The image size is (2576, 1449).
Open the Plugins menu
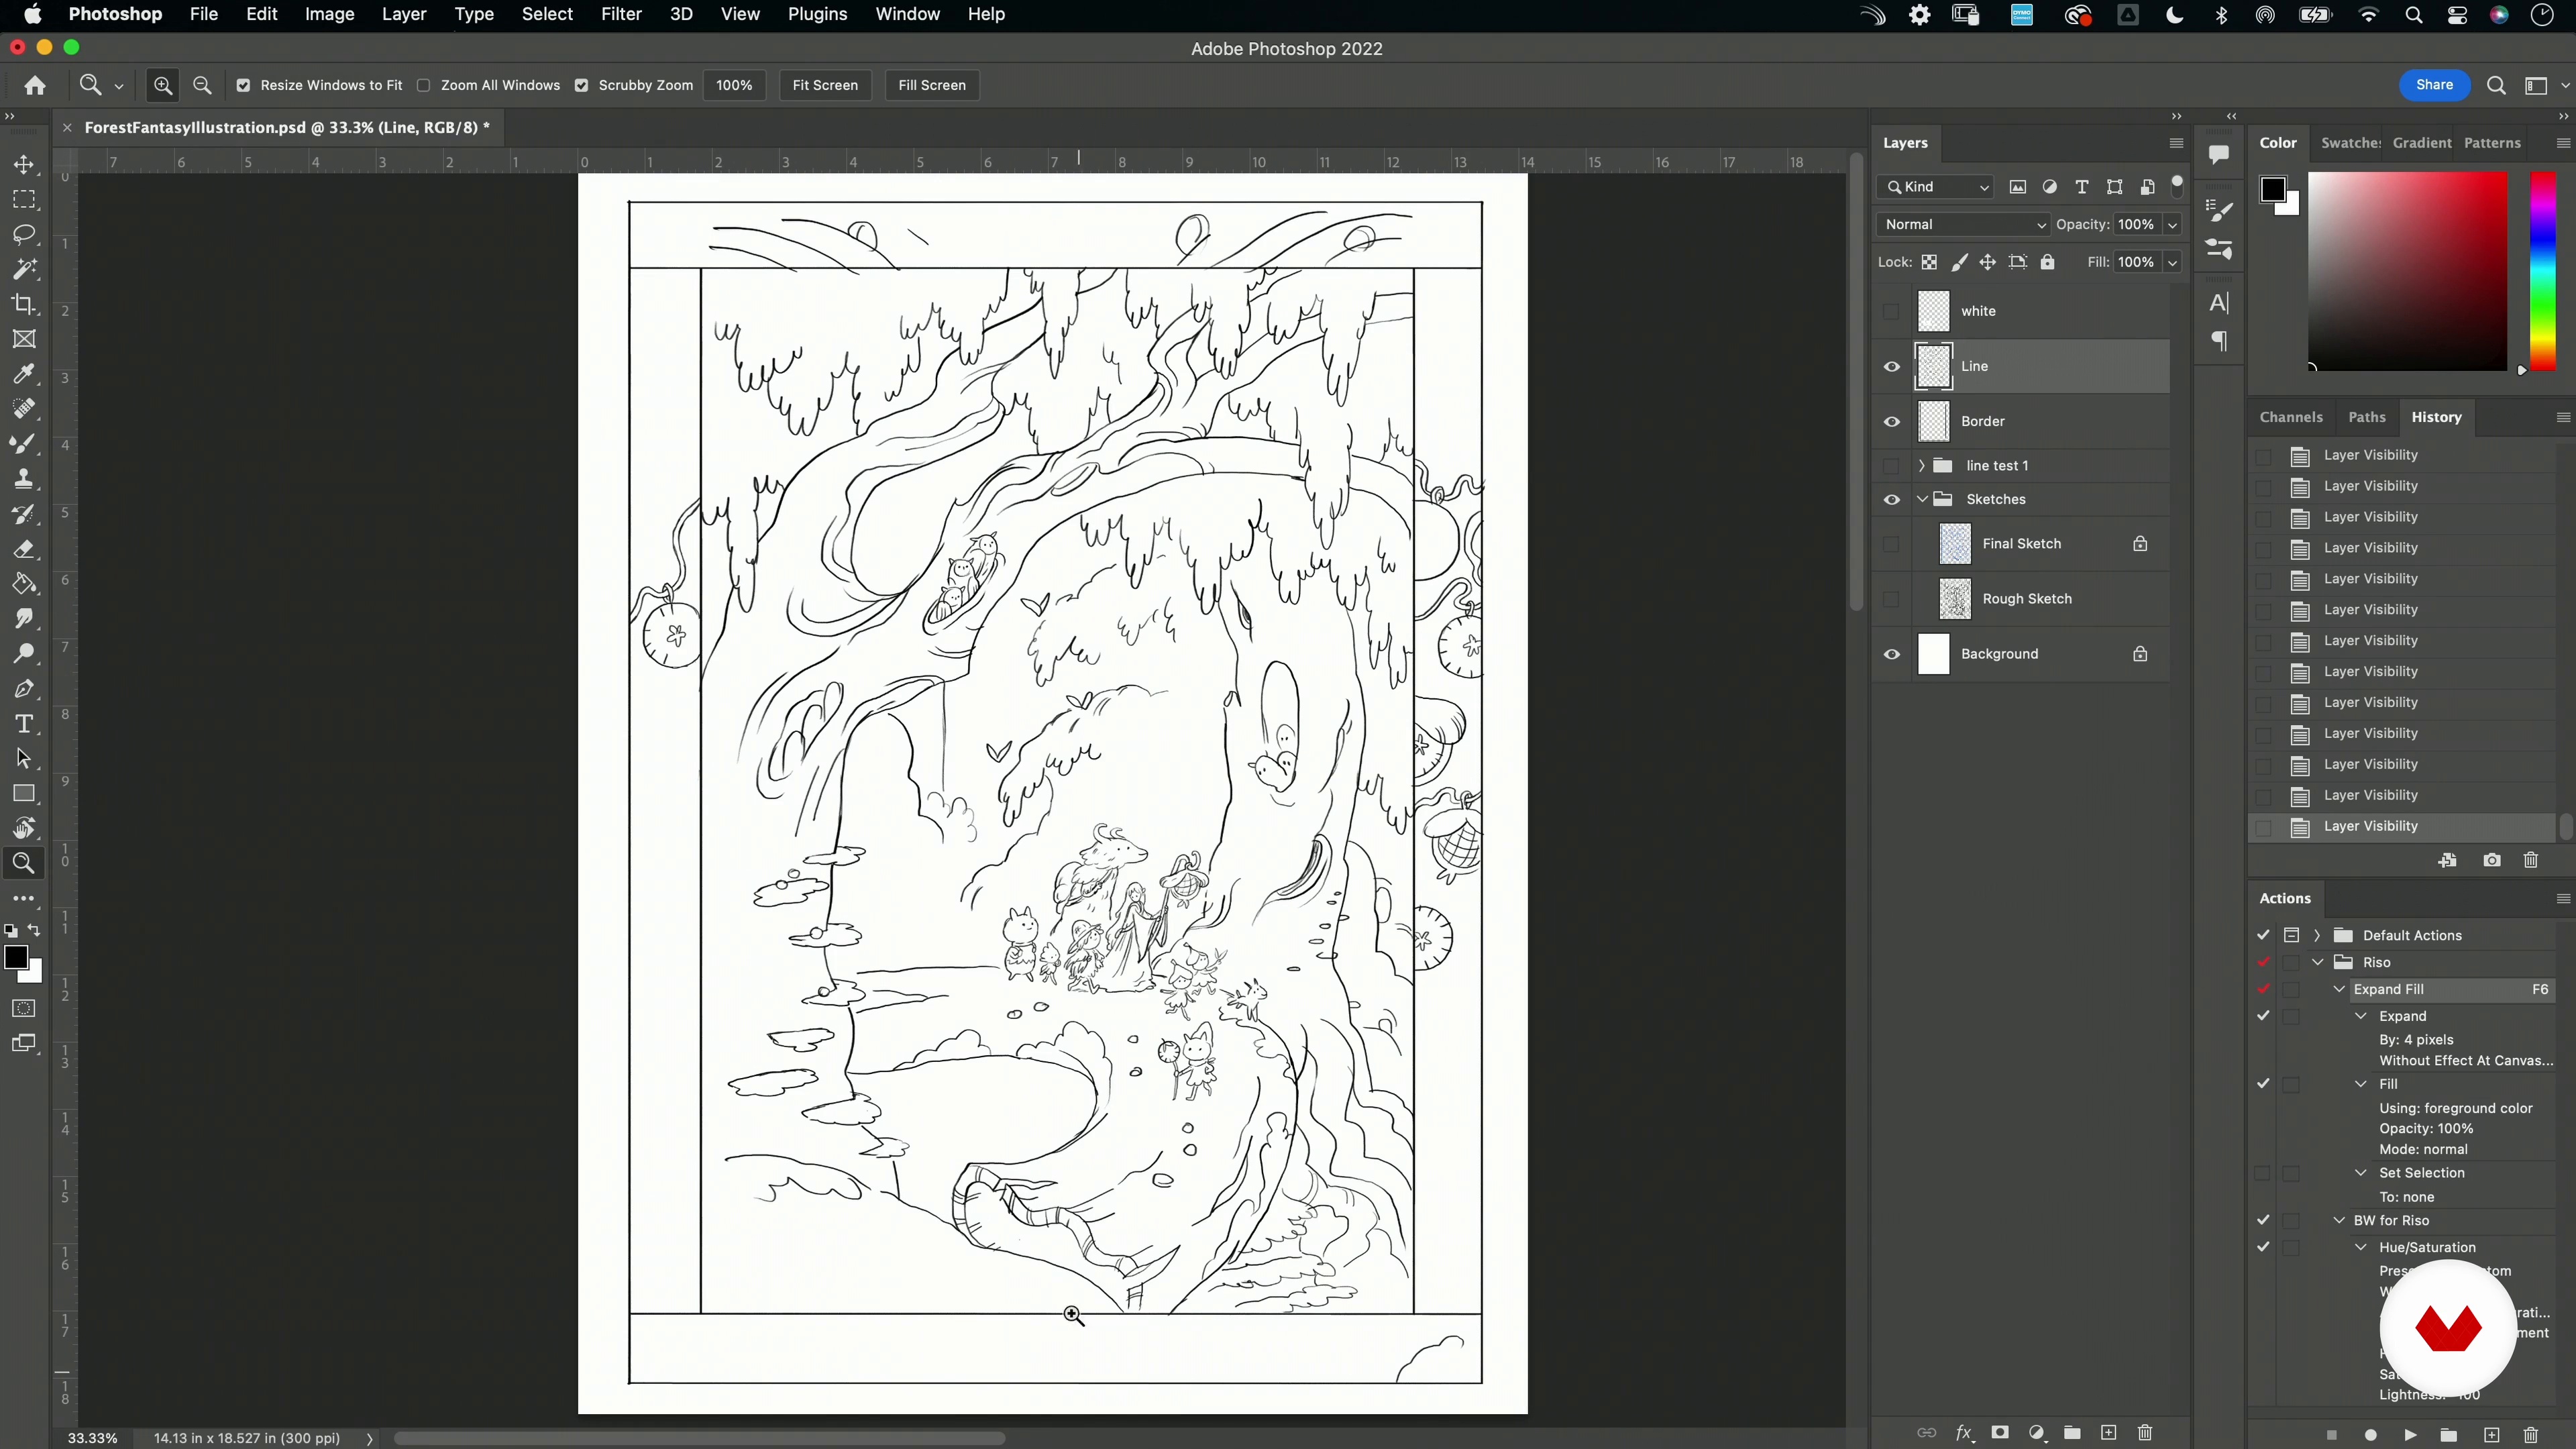[x=817, y=14]
